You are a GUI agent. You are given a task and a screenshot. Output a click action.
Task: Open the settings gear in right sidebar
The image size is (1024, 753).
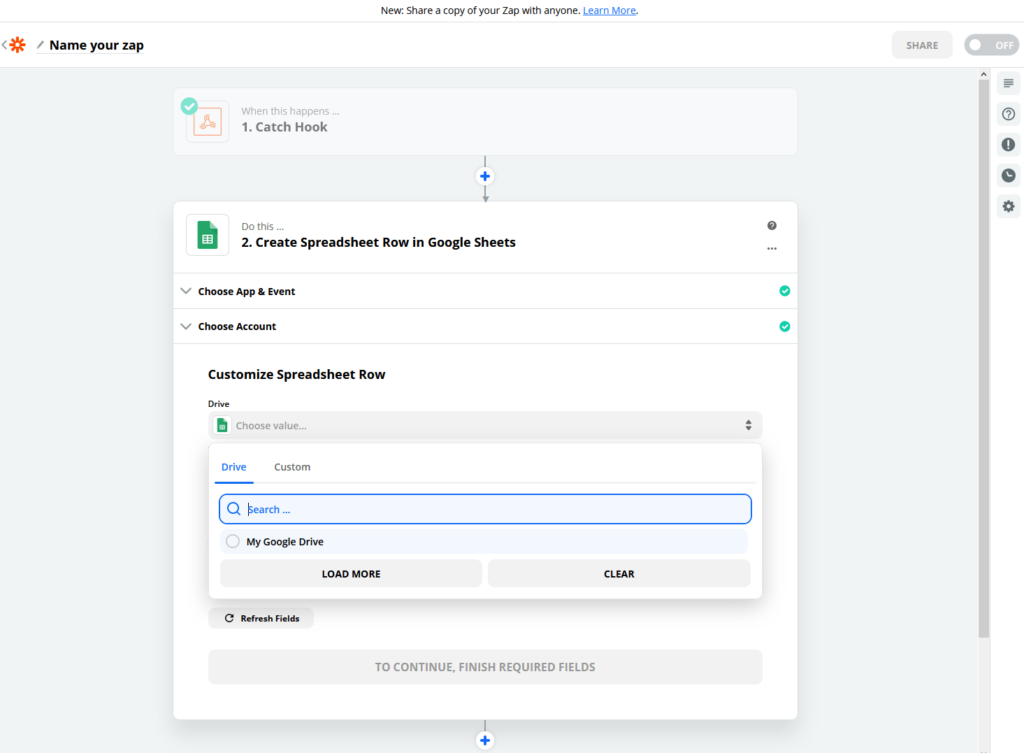click(x=1008, y=206)
